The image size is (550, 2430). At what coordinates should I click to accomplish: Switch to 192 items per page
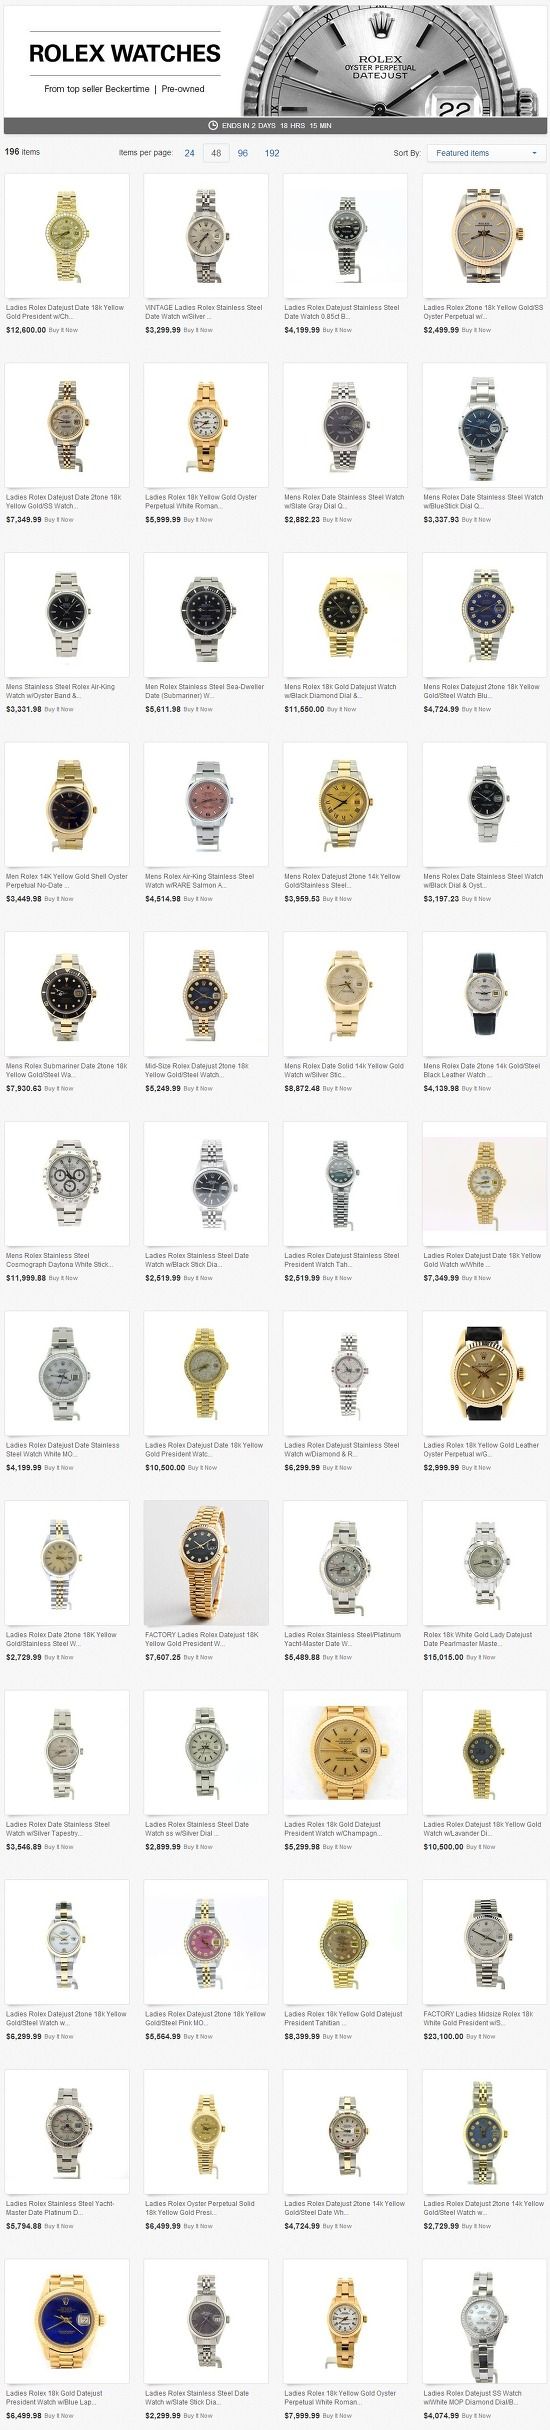(272, 153)
